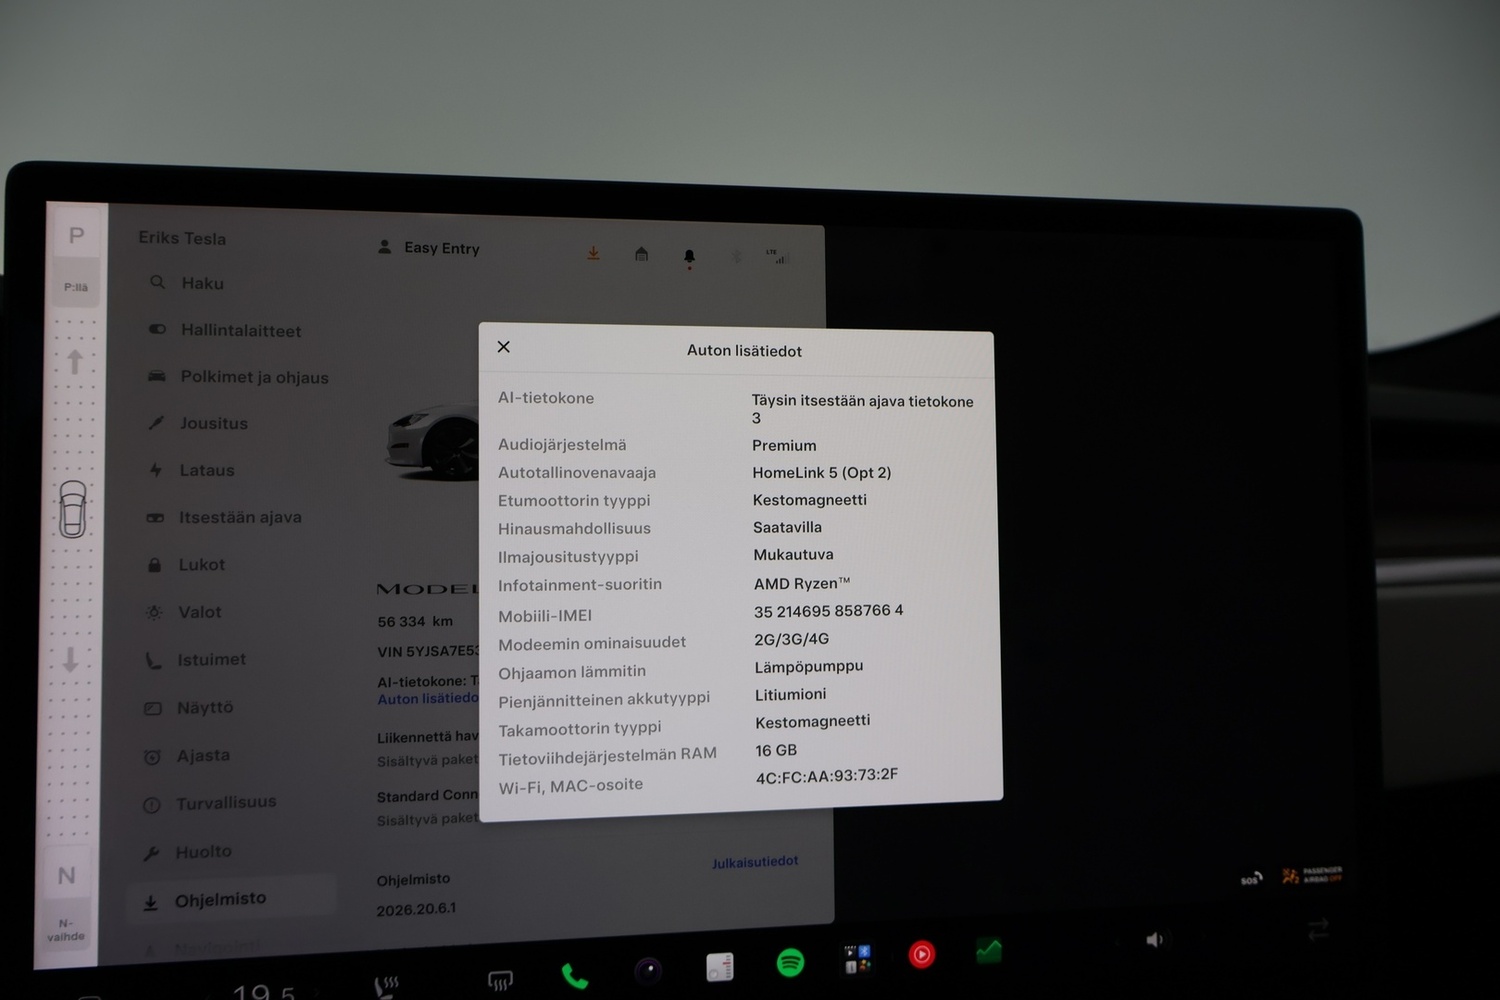The image size is (1500, 1000).
Task: Open the Julkaisutiedot release notes link
Action: coord(755,862)
